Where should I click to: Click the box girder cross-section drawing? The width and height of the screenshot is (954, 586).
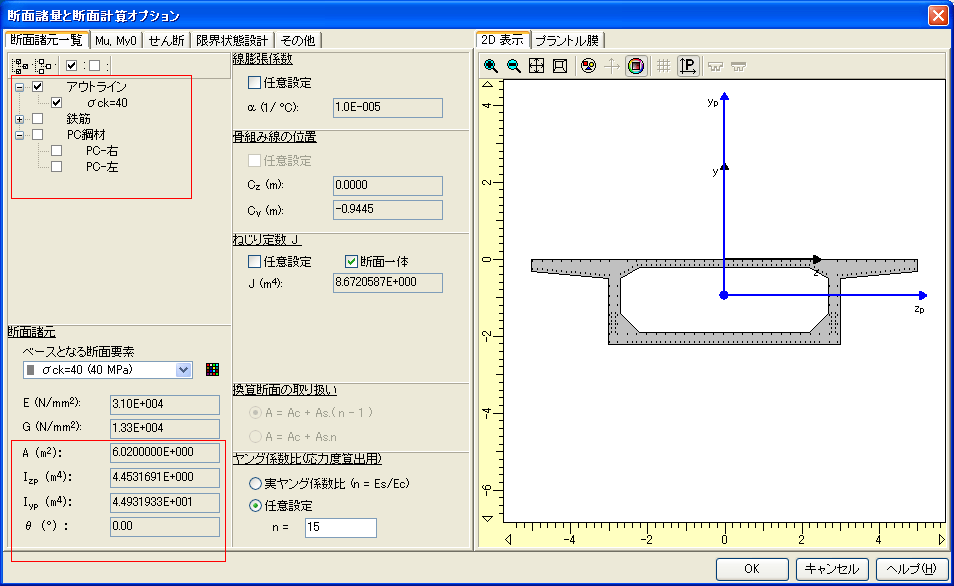pos(724,302)
